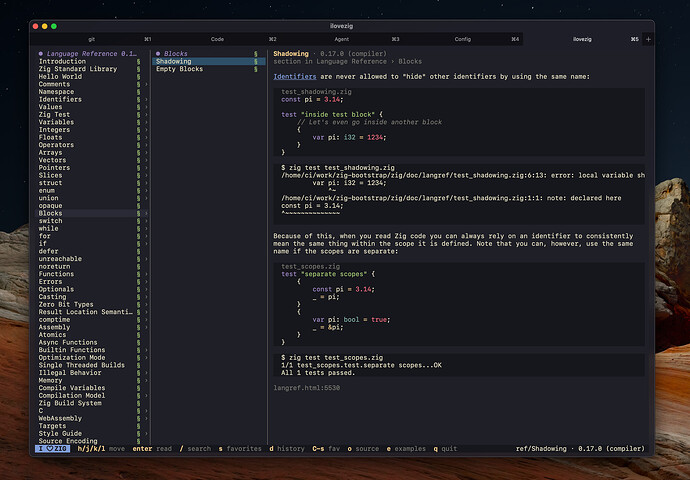Select the Empty Blocks row
The height and width of the screenshot is (480, 690).
209,69
